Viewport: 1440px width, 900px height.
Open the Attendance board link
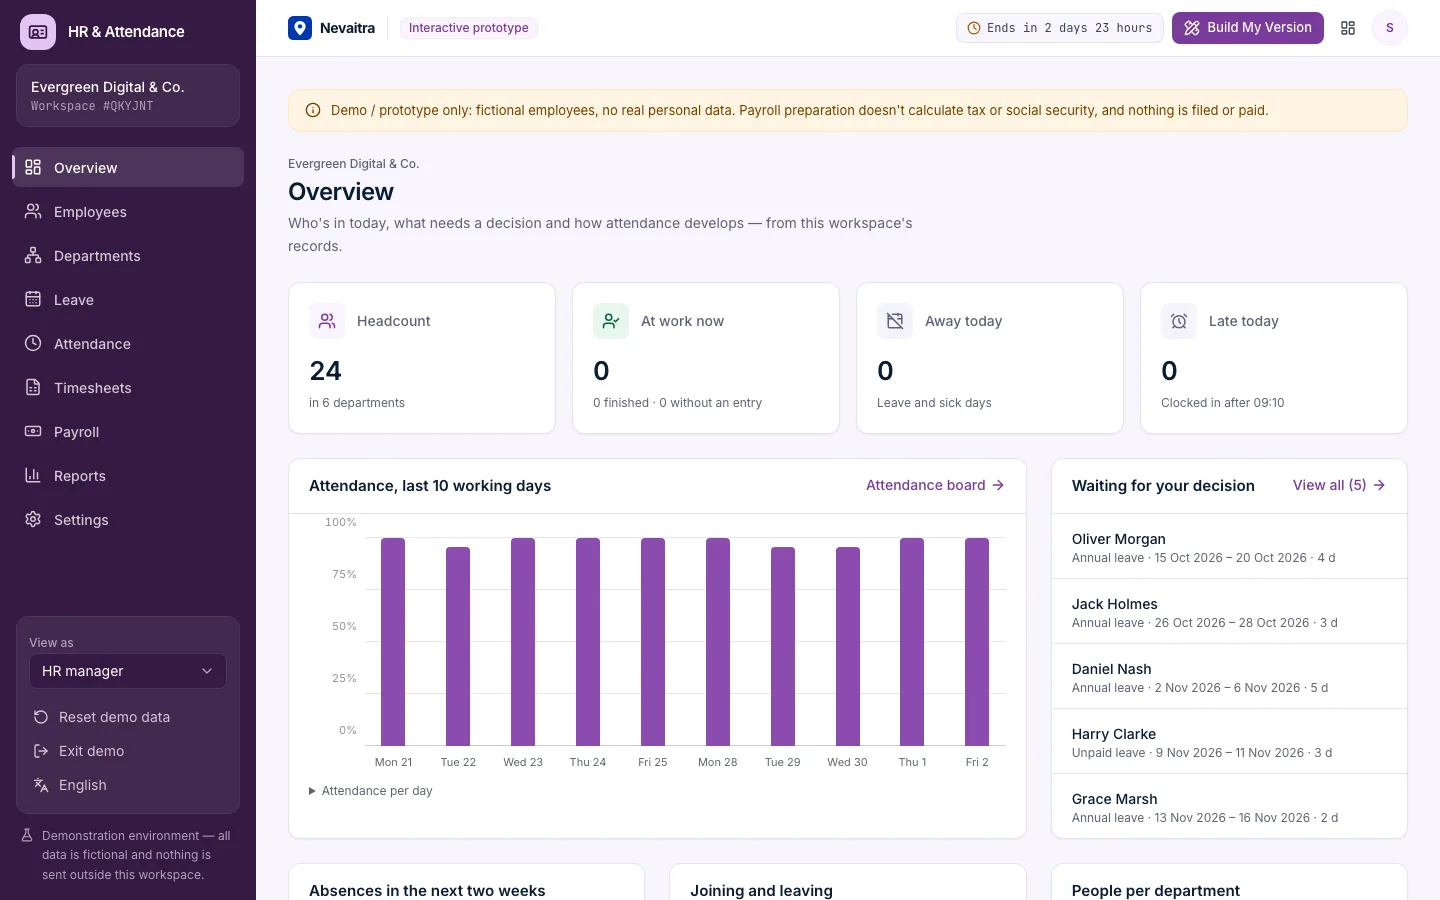click(x=935, y=485)
